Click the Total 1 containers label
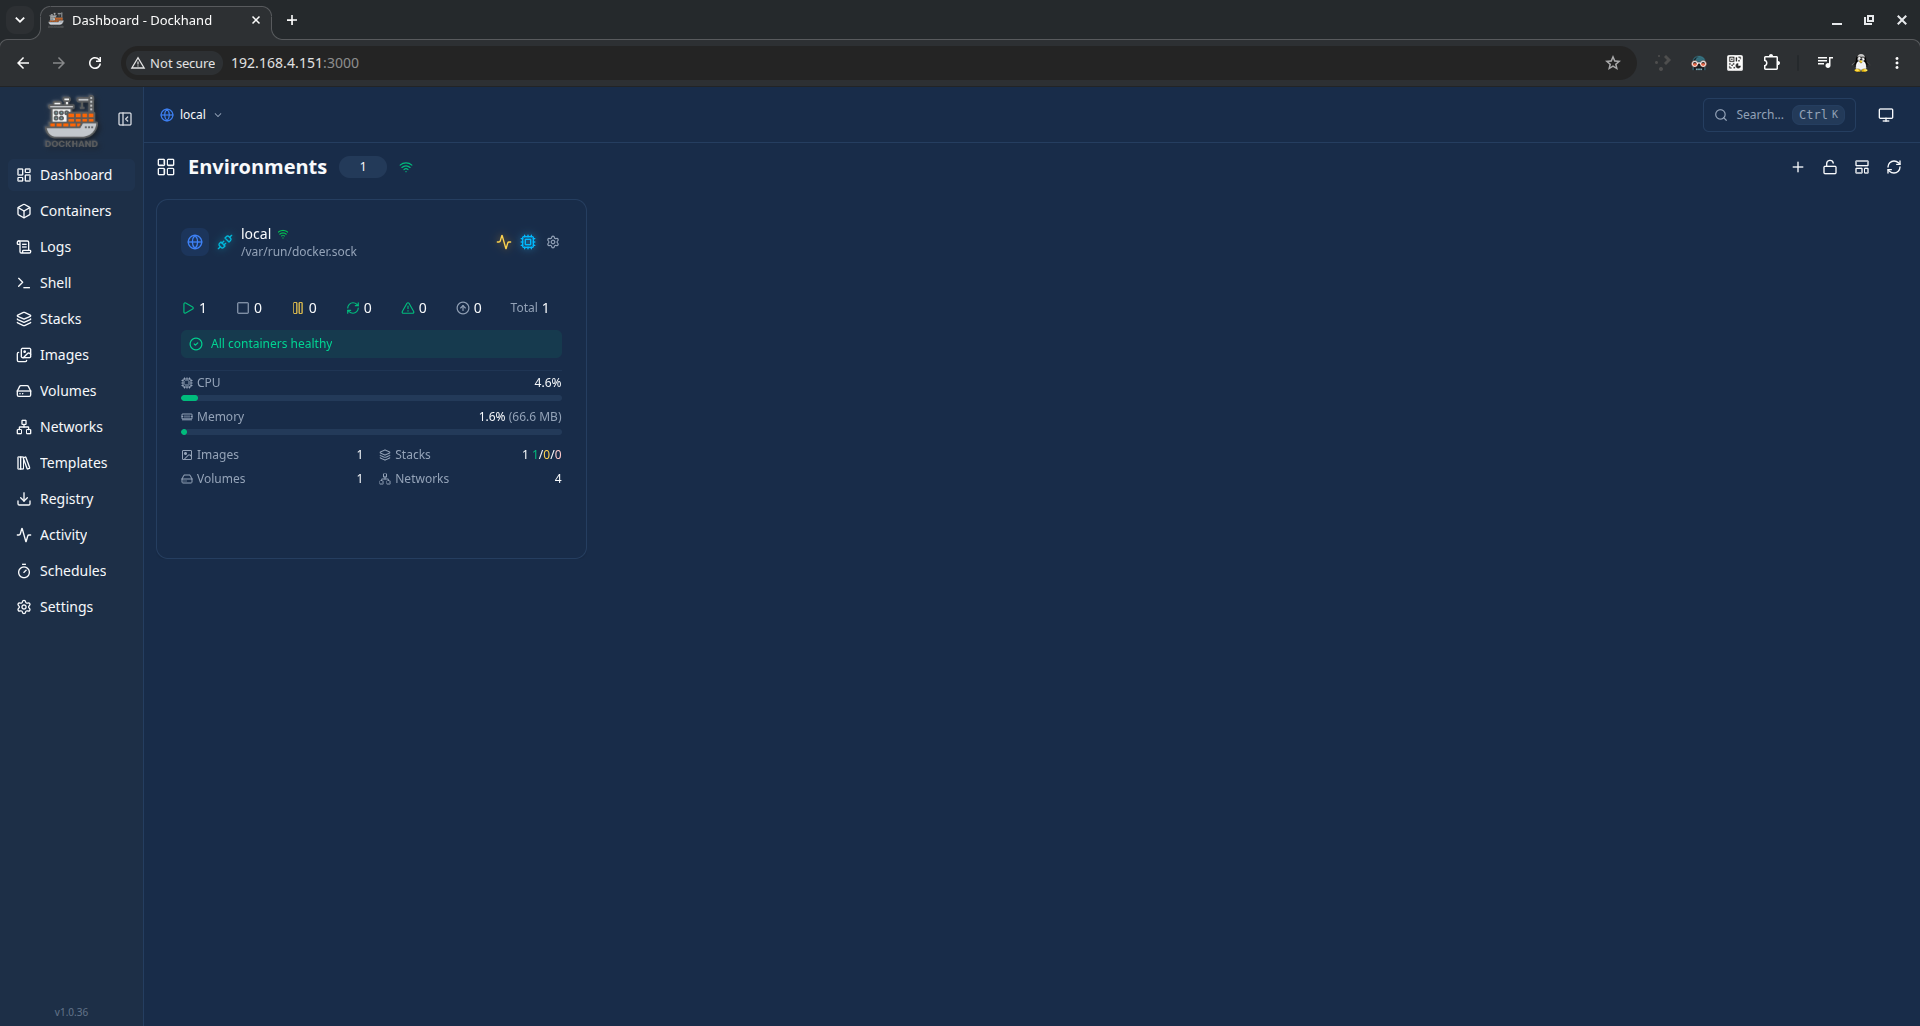 [x=530, y=308]
